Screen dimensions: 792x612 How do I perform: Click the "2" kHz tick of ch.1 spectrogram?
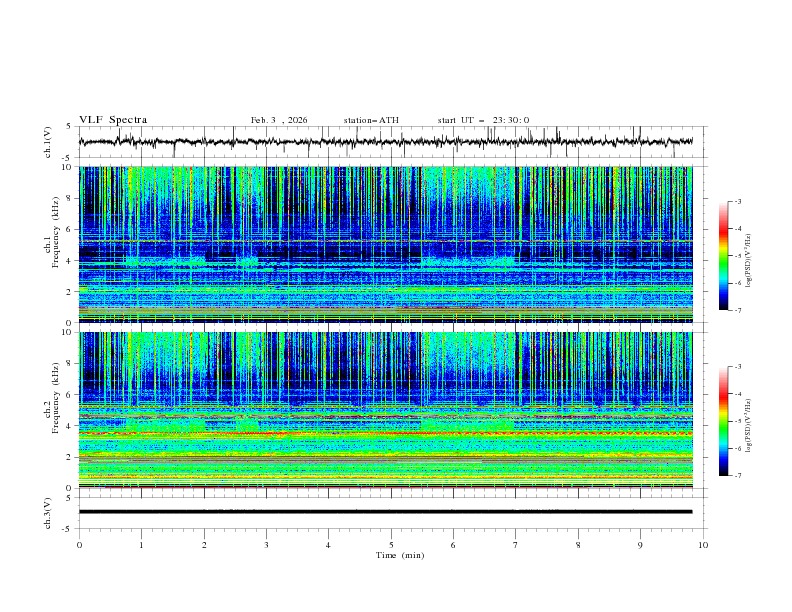pos(70,292)
